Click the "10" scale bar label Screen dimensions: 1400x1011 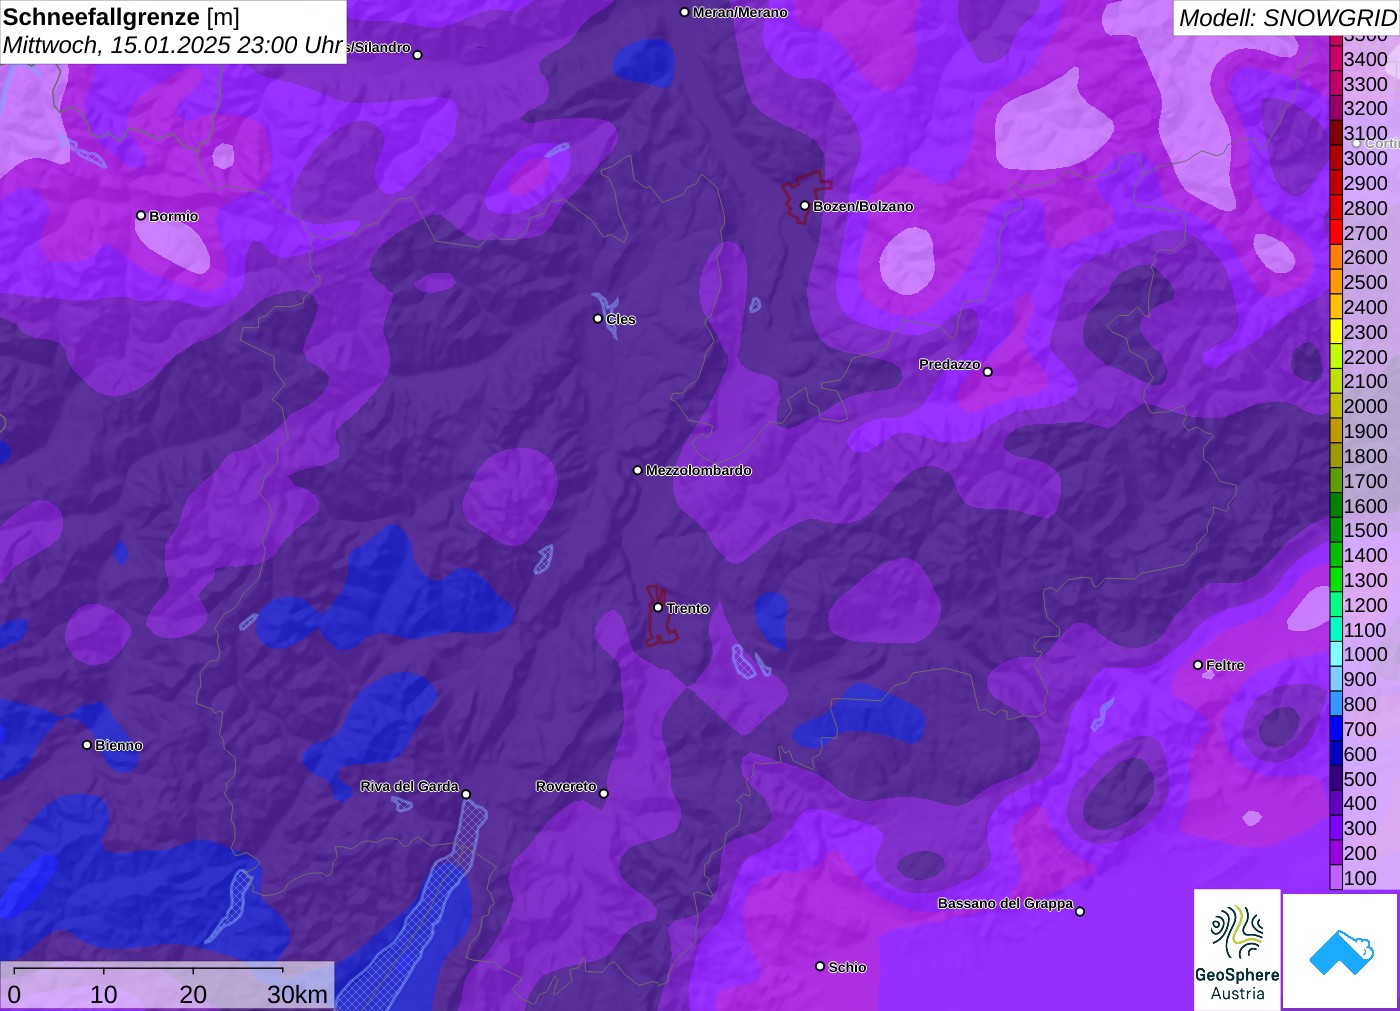click(x=104, y=994)
